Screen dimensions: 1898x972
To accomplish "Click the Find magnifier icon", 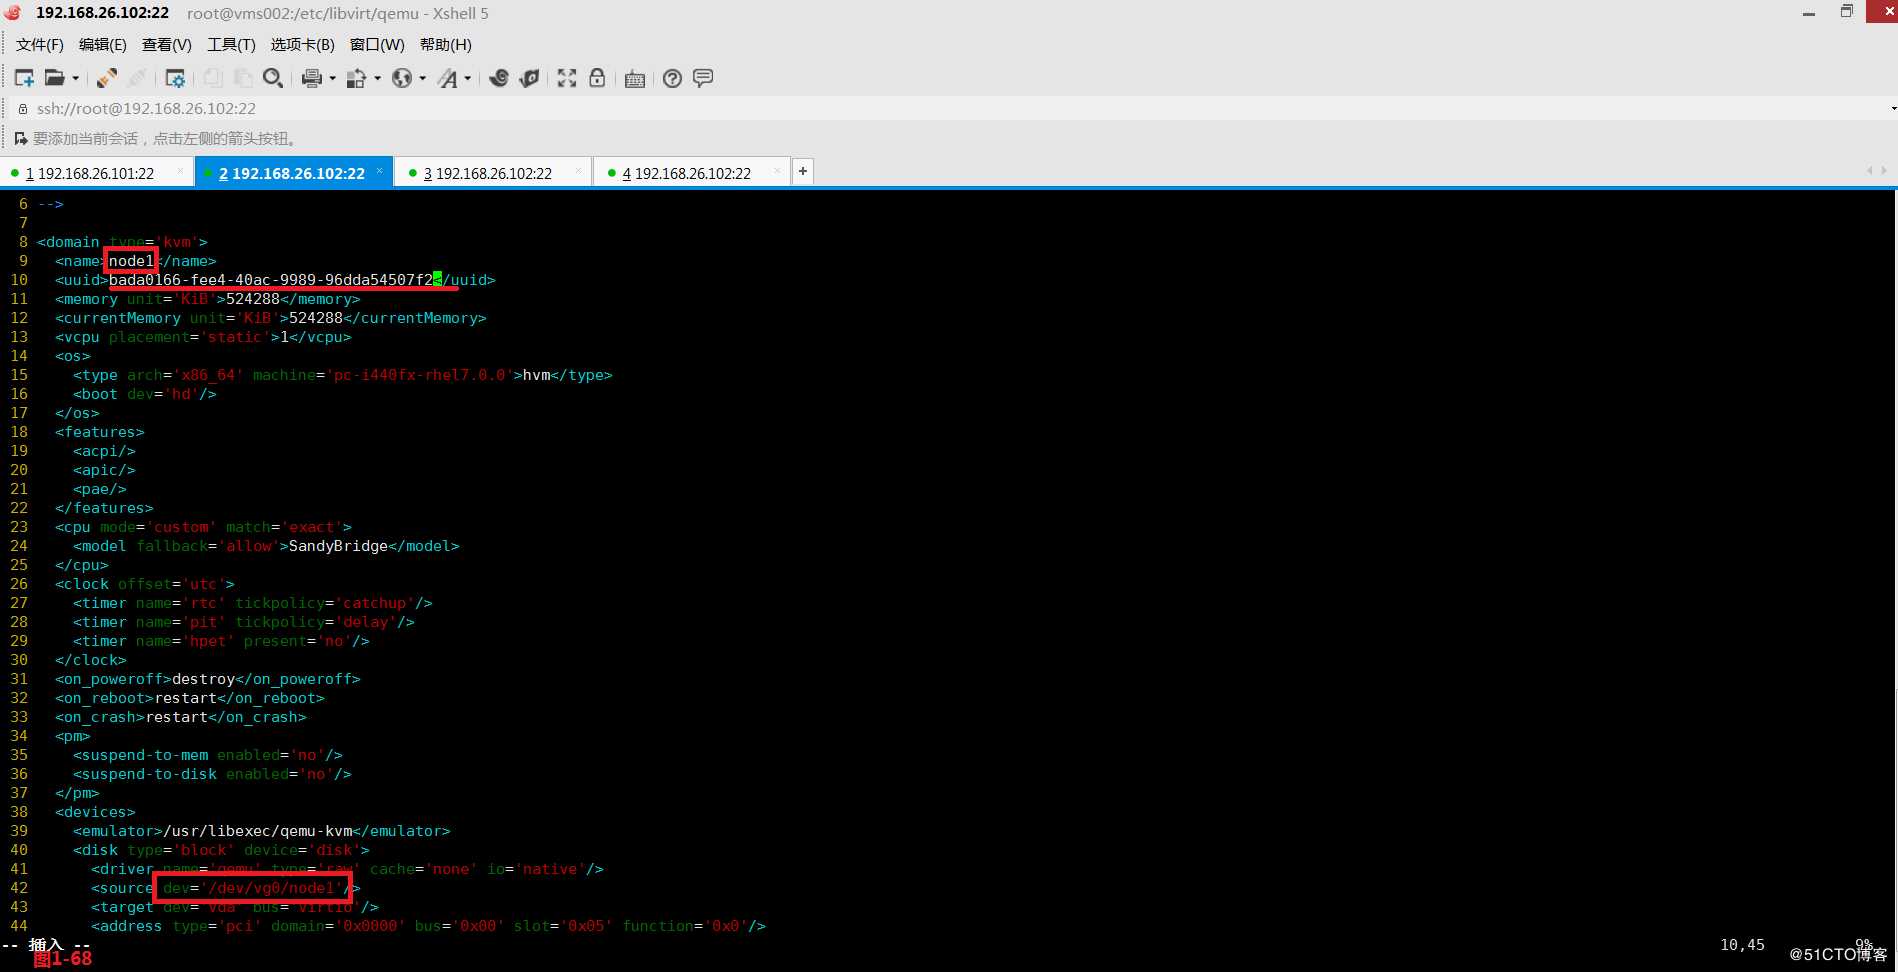I will coord(272,78).
